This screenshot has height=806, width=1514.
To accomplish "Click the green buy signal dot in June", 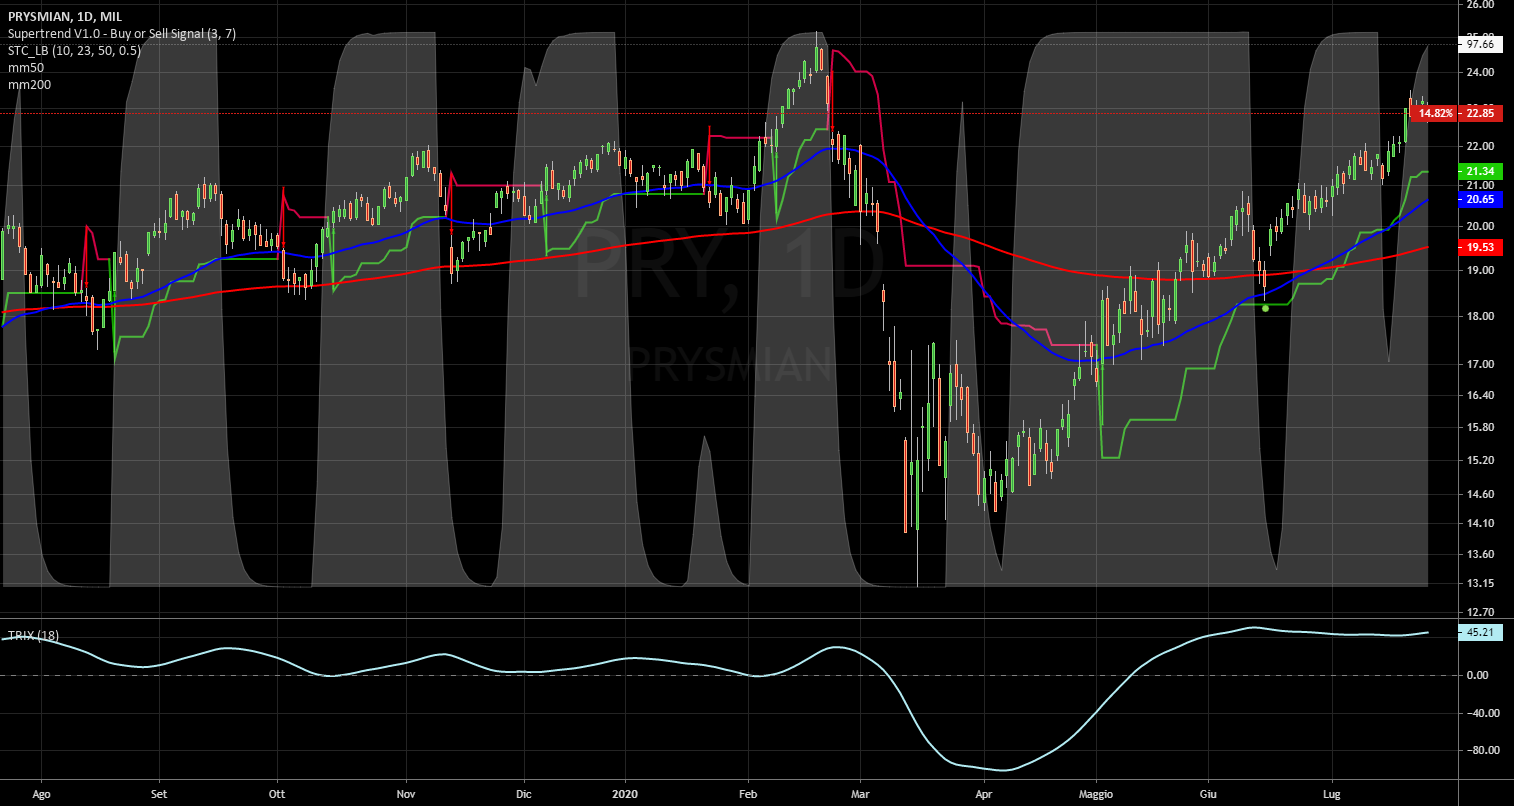I will [x=1266, y=308].
